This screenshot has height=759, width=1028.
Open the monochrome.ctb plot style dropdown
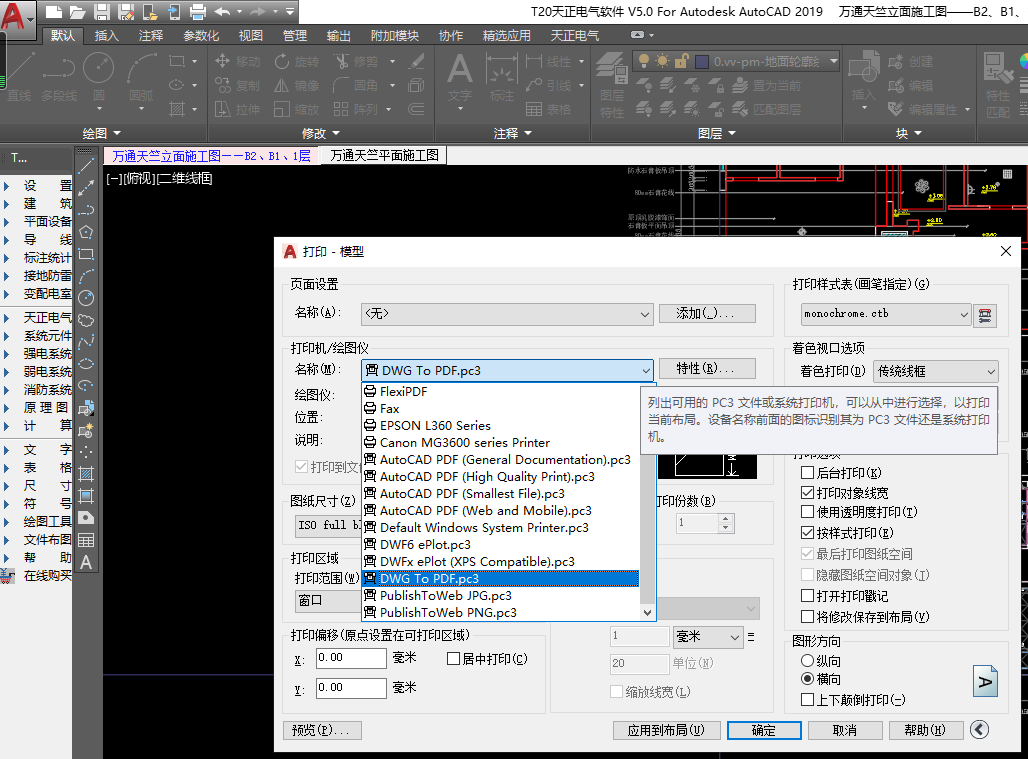click(885, 314)
